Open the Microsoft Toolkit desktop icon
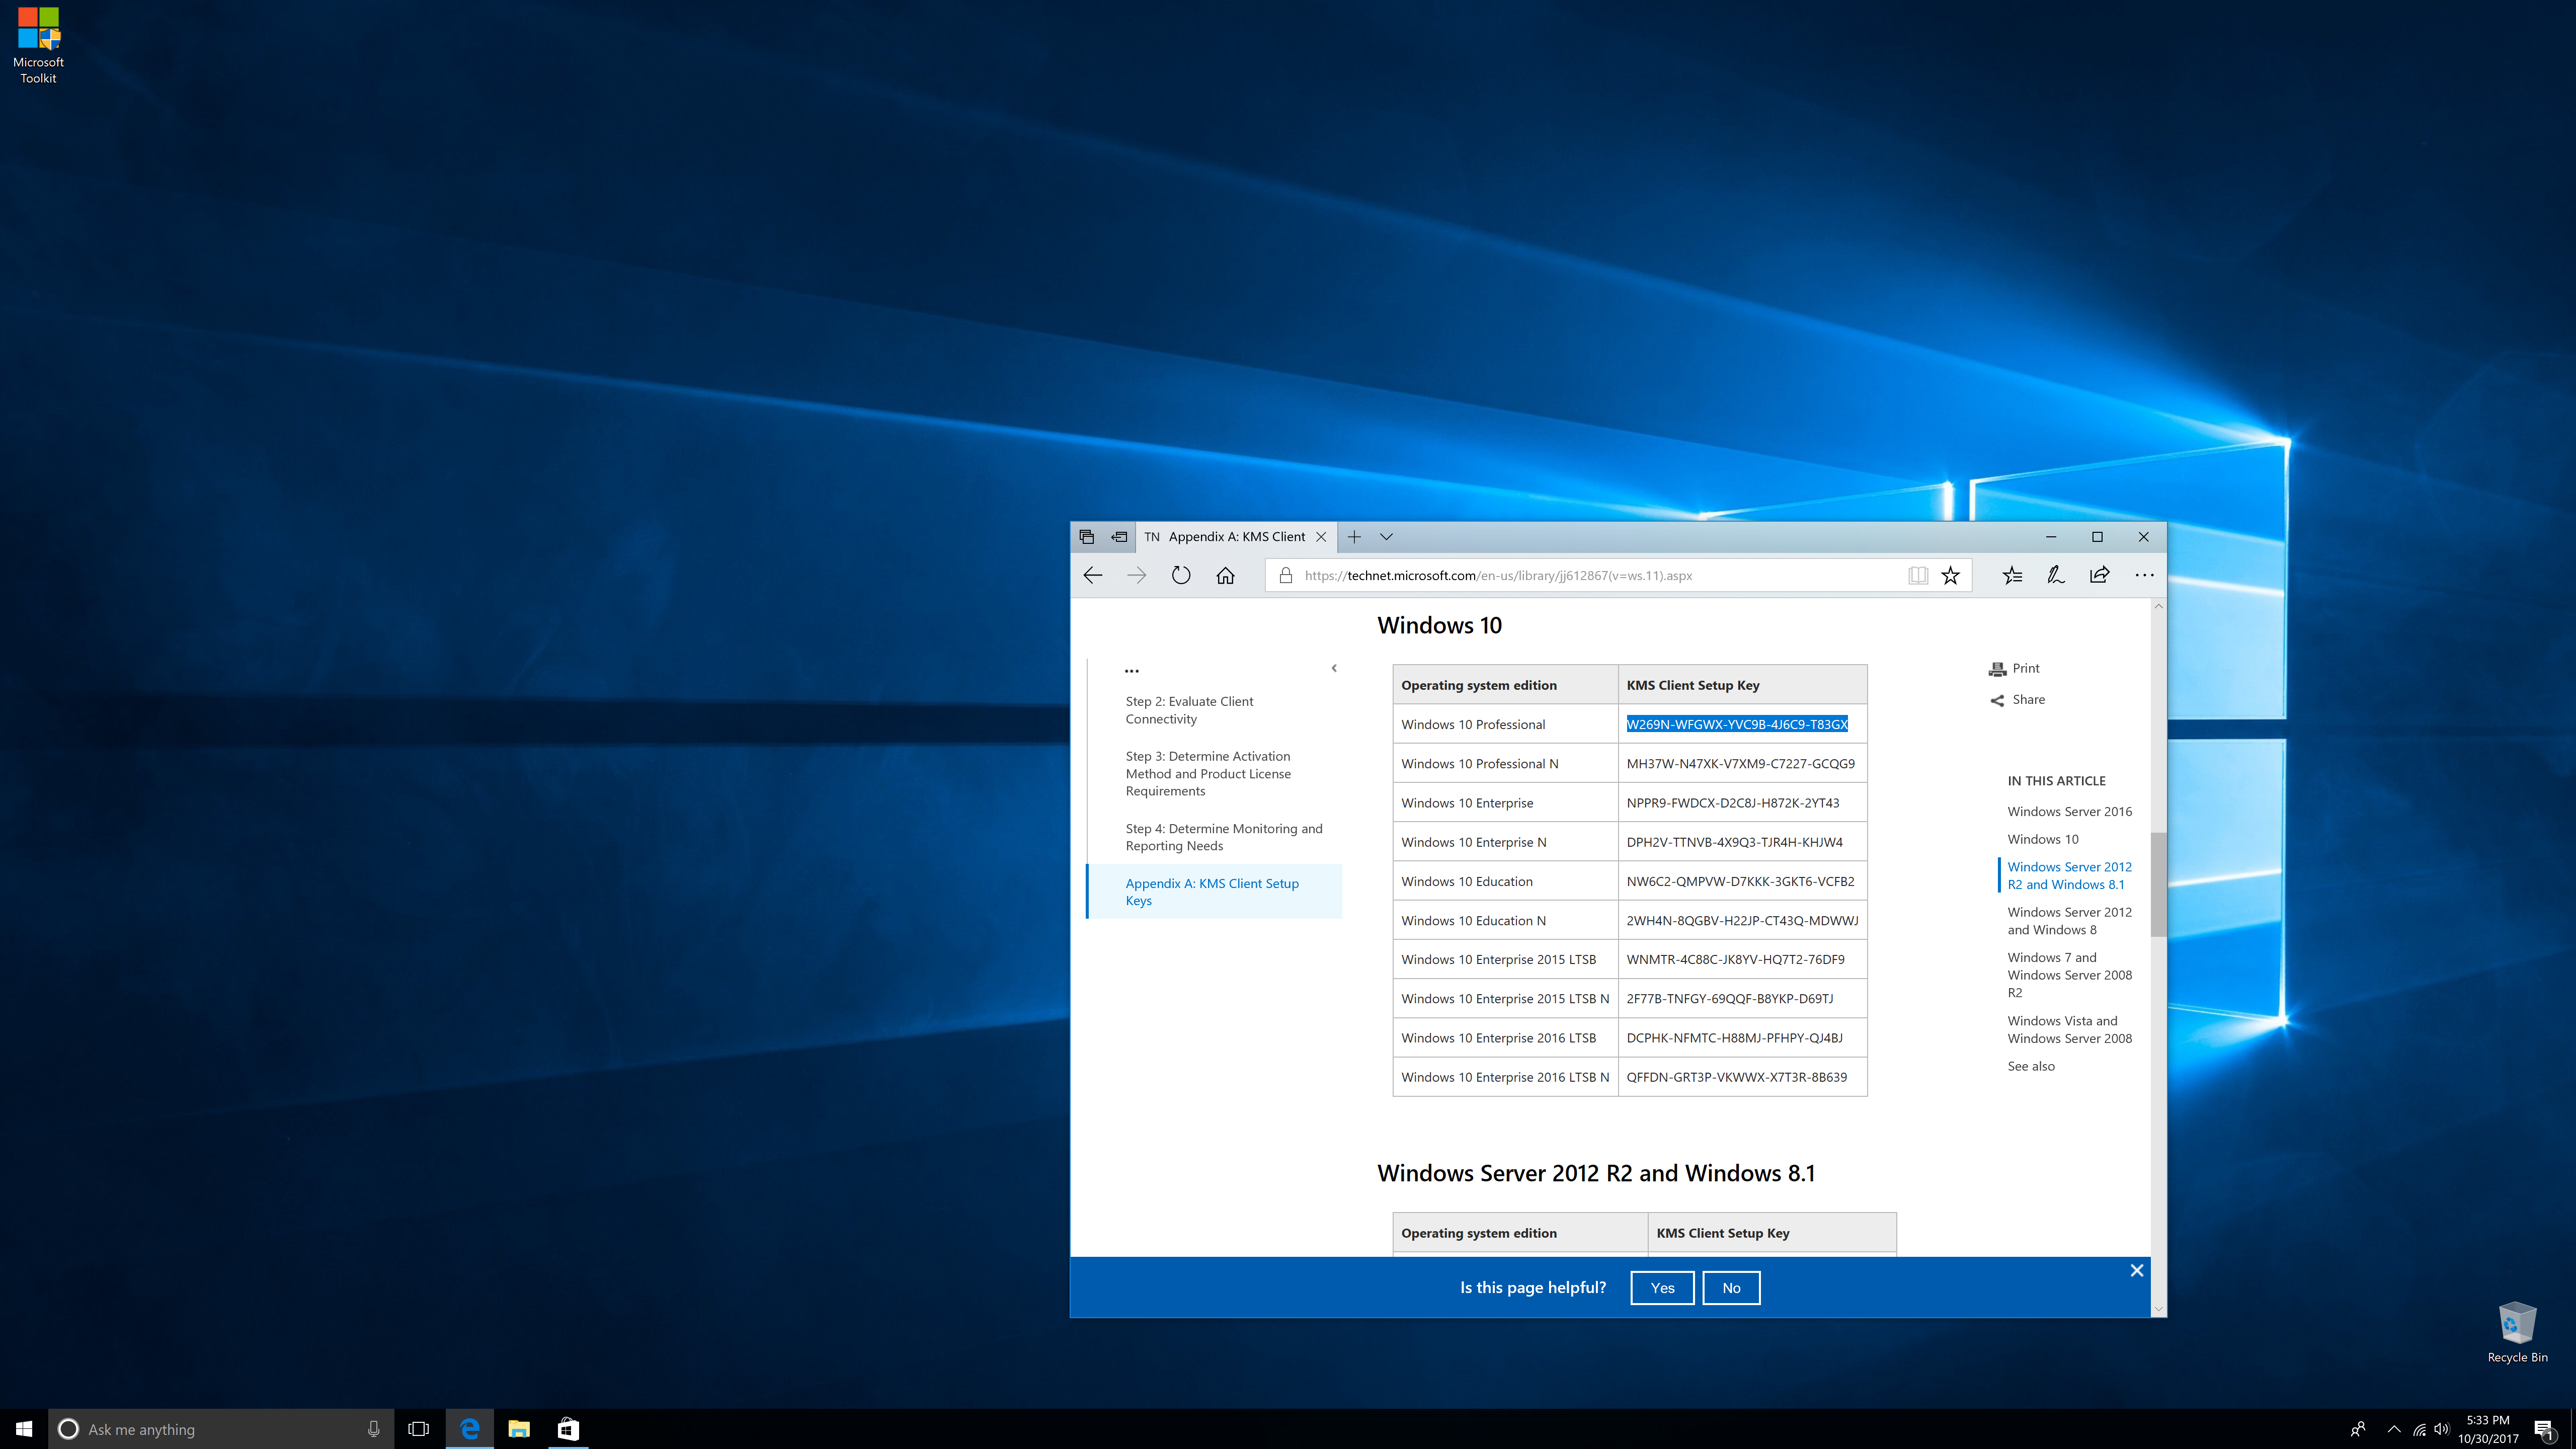The width and height of the screenshot is (2576, 1449). pyautogui.click(x=38, y=46)
